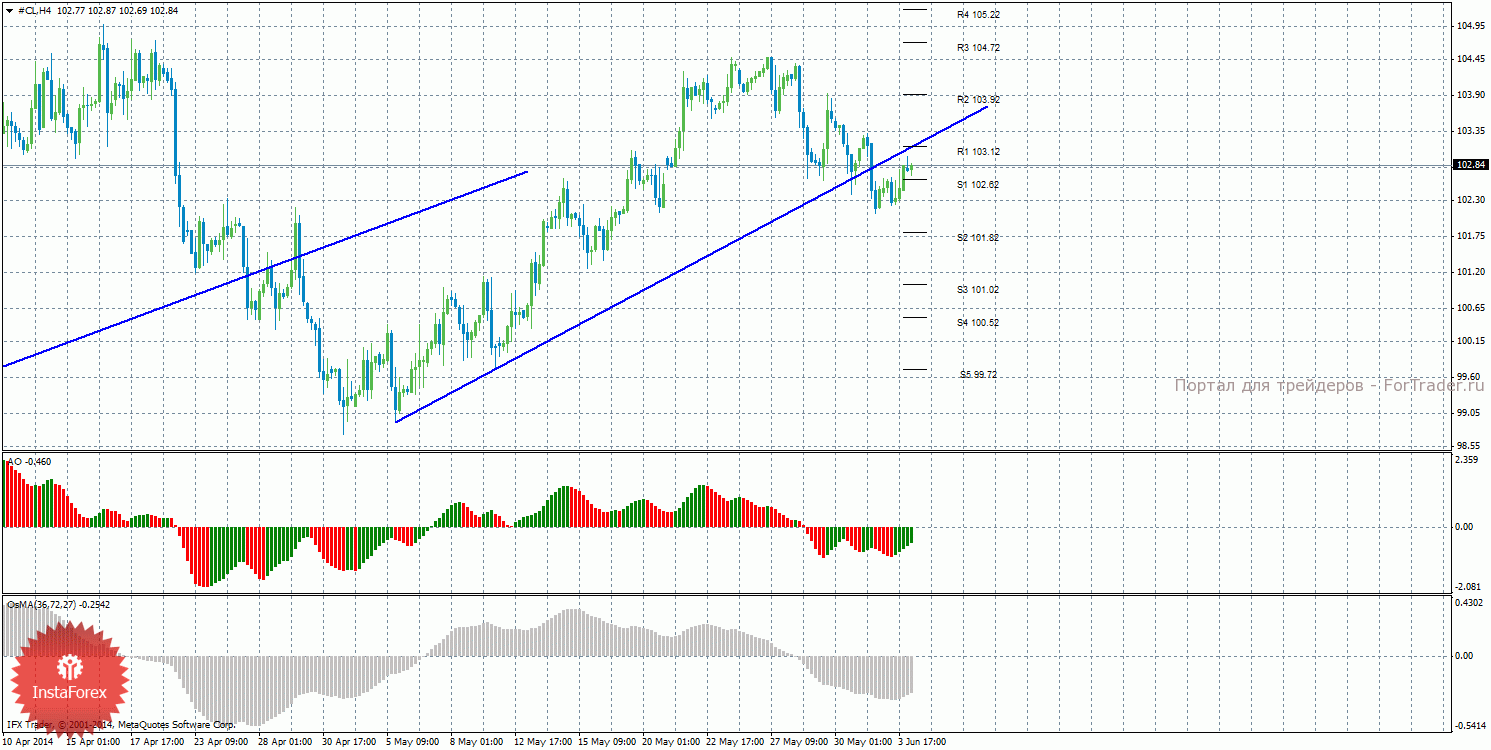Screen dimensions: 1491x750
Task: Click the S2 101.82 support label
Action: (x=978, y=238)
